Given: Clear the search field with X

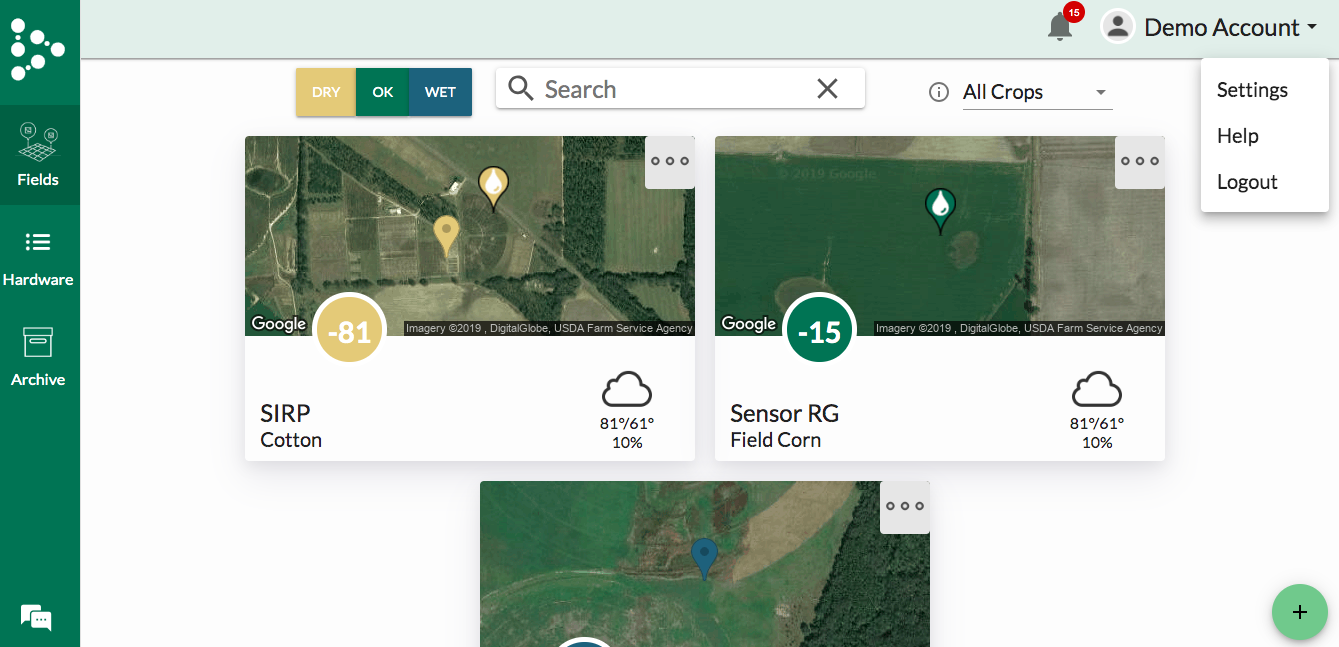Looking at the screenshot, I should [x=827, y=89].
